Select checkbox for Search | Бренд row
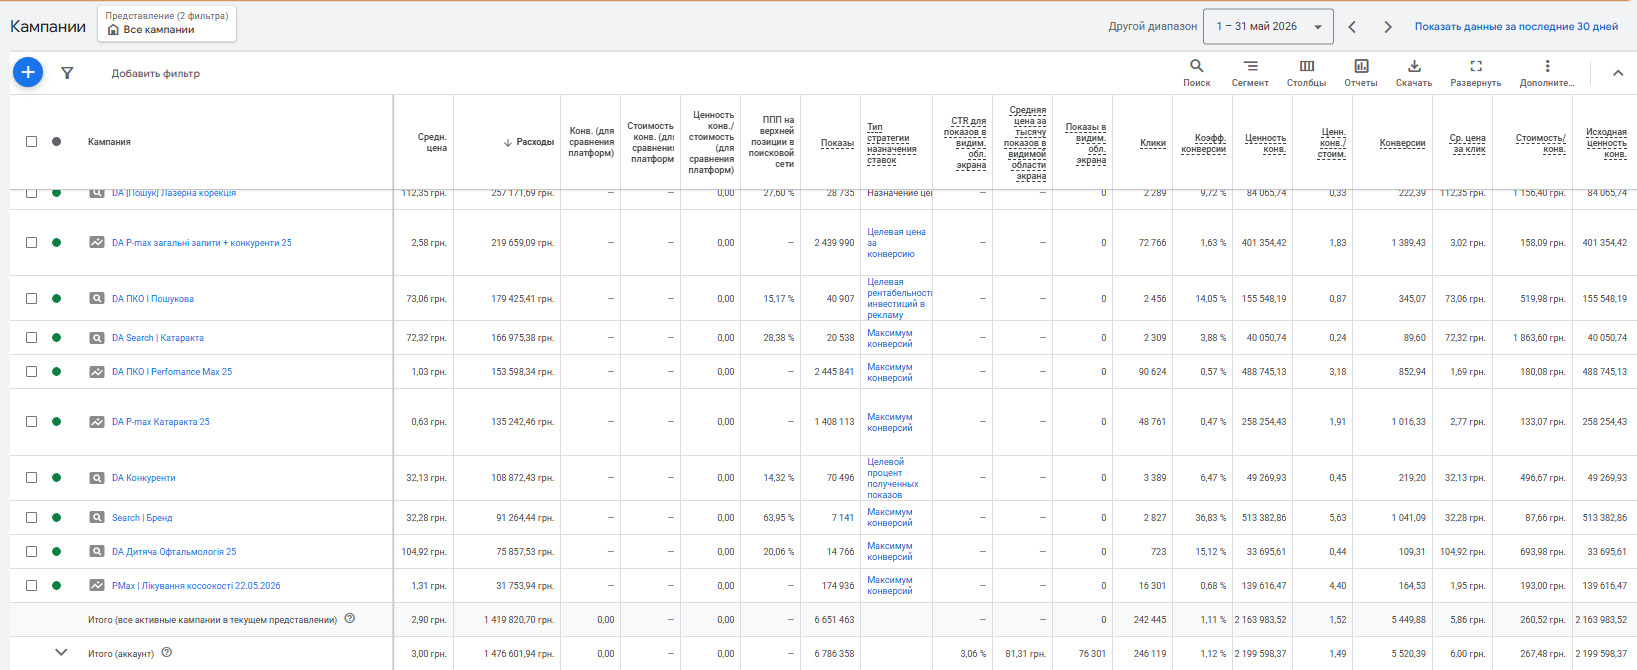1637x670 pixels. [x=31, y=517]
